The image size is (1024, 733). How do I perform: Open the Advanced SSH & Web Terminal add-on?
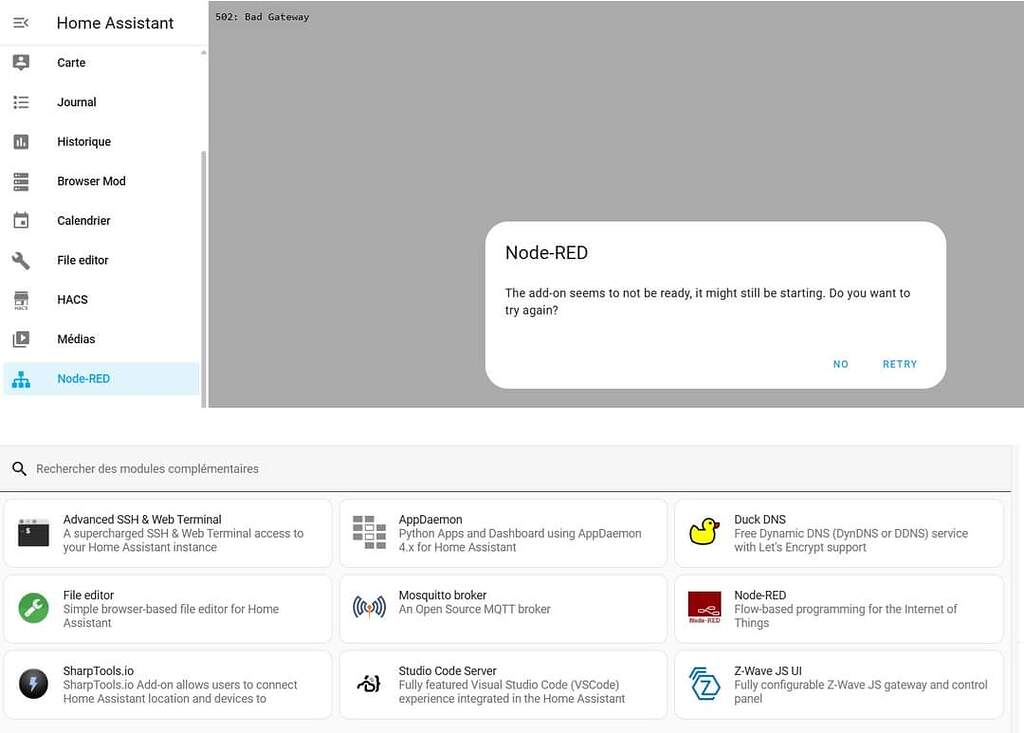click(x=167, y=532)
